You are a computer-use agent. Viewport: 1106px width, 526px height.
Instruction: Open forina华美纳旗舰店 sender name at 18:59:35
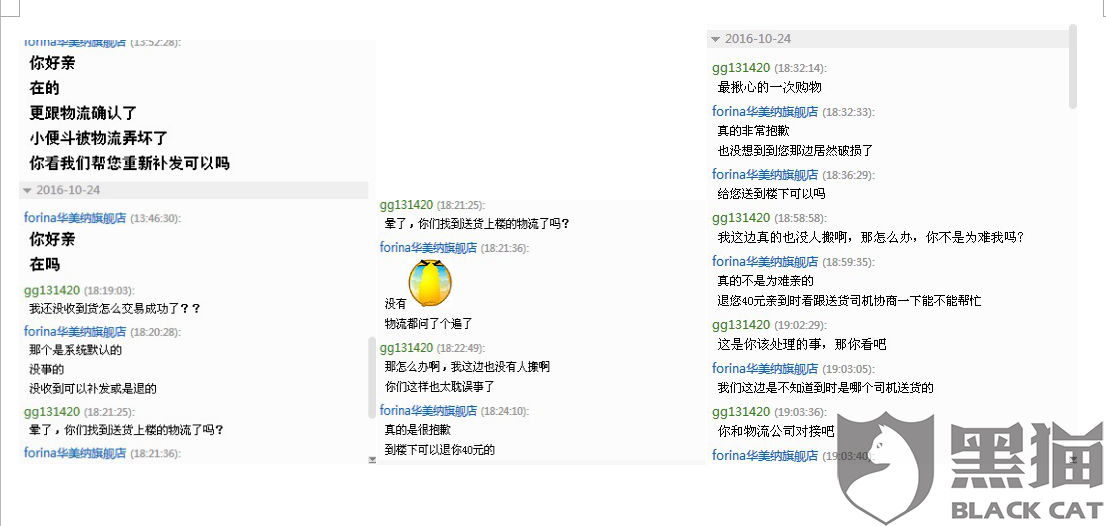[765, 262]
